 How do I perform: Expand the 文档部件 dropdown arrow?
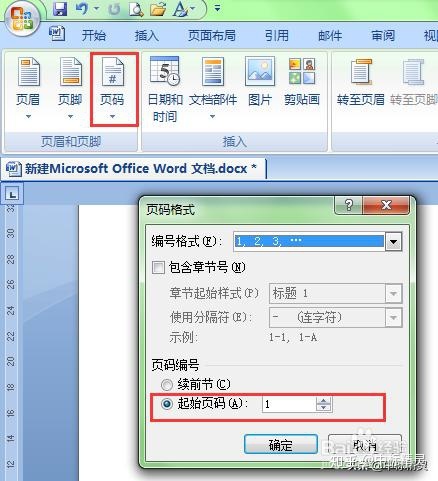pyautogui.click(x=212, y=116)
